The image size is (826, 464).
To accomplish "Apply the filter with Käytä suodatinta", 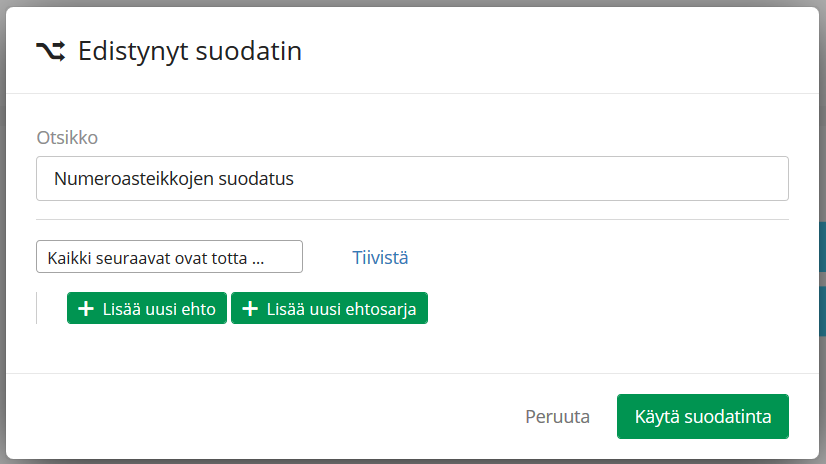I will coord(703,417).
